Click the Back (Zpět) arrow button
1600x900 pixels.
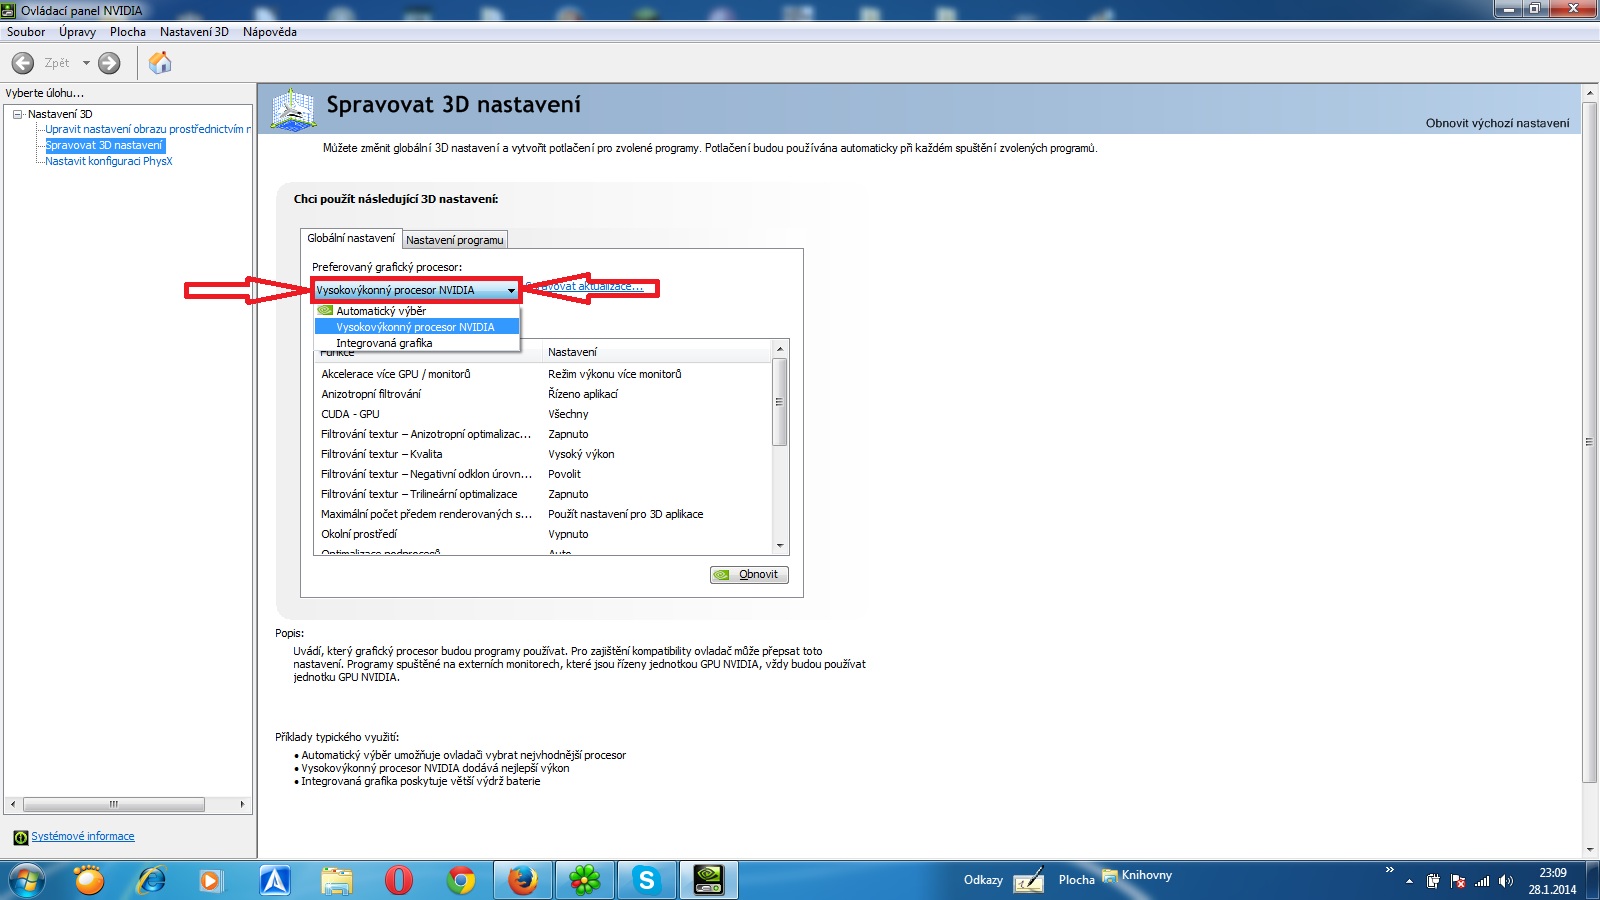[22, 63]
